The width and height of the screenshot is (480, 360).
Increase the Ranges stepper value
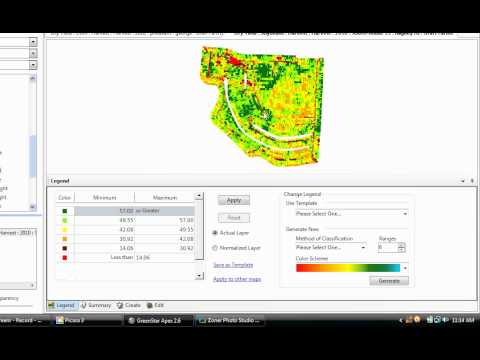coord(402,245)
